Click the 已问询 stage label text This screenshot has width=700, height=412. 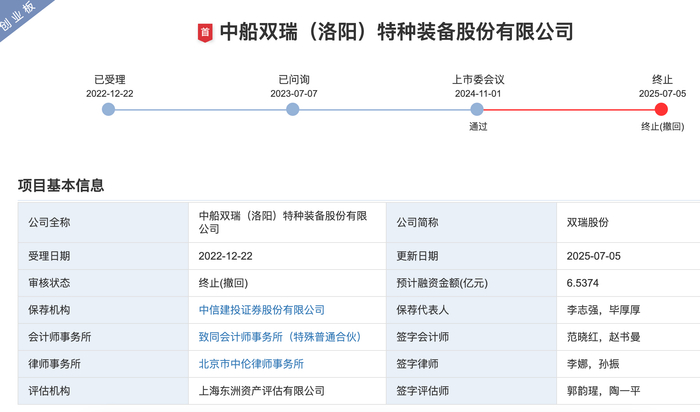pyautogui.click(x=293, y=79)
